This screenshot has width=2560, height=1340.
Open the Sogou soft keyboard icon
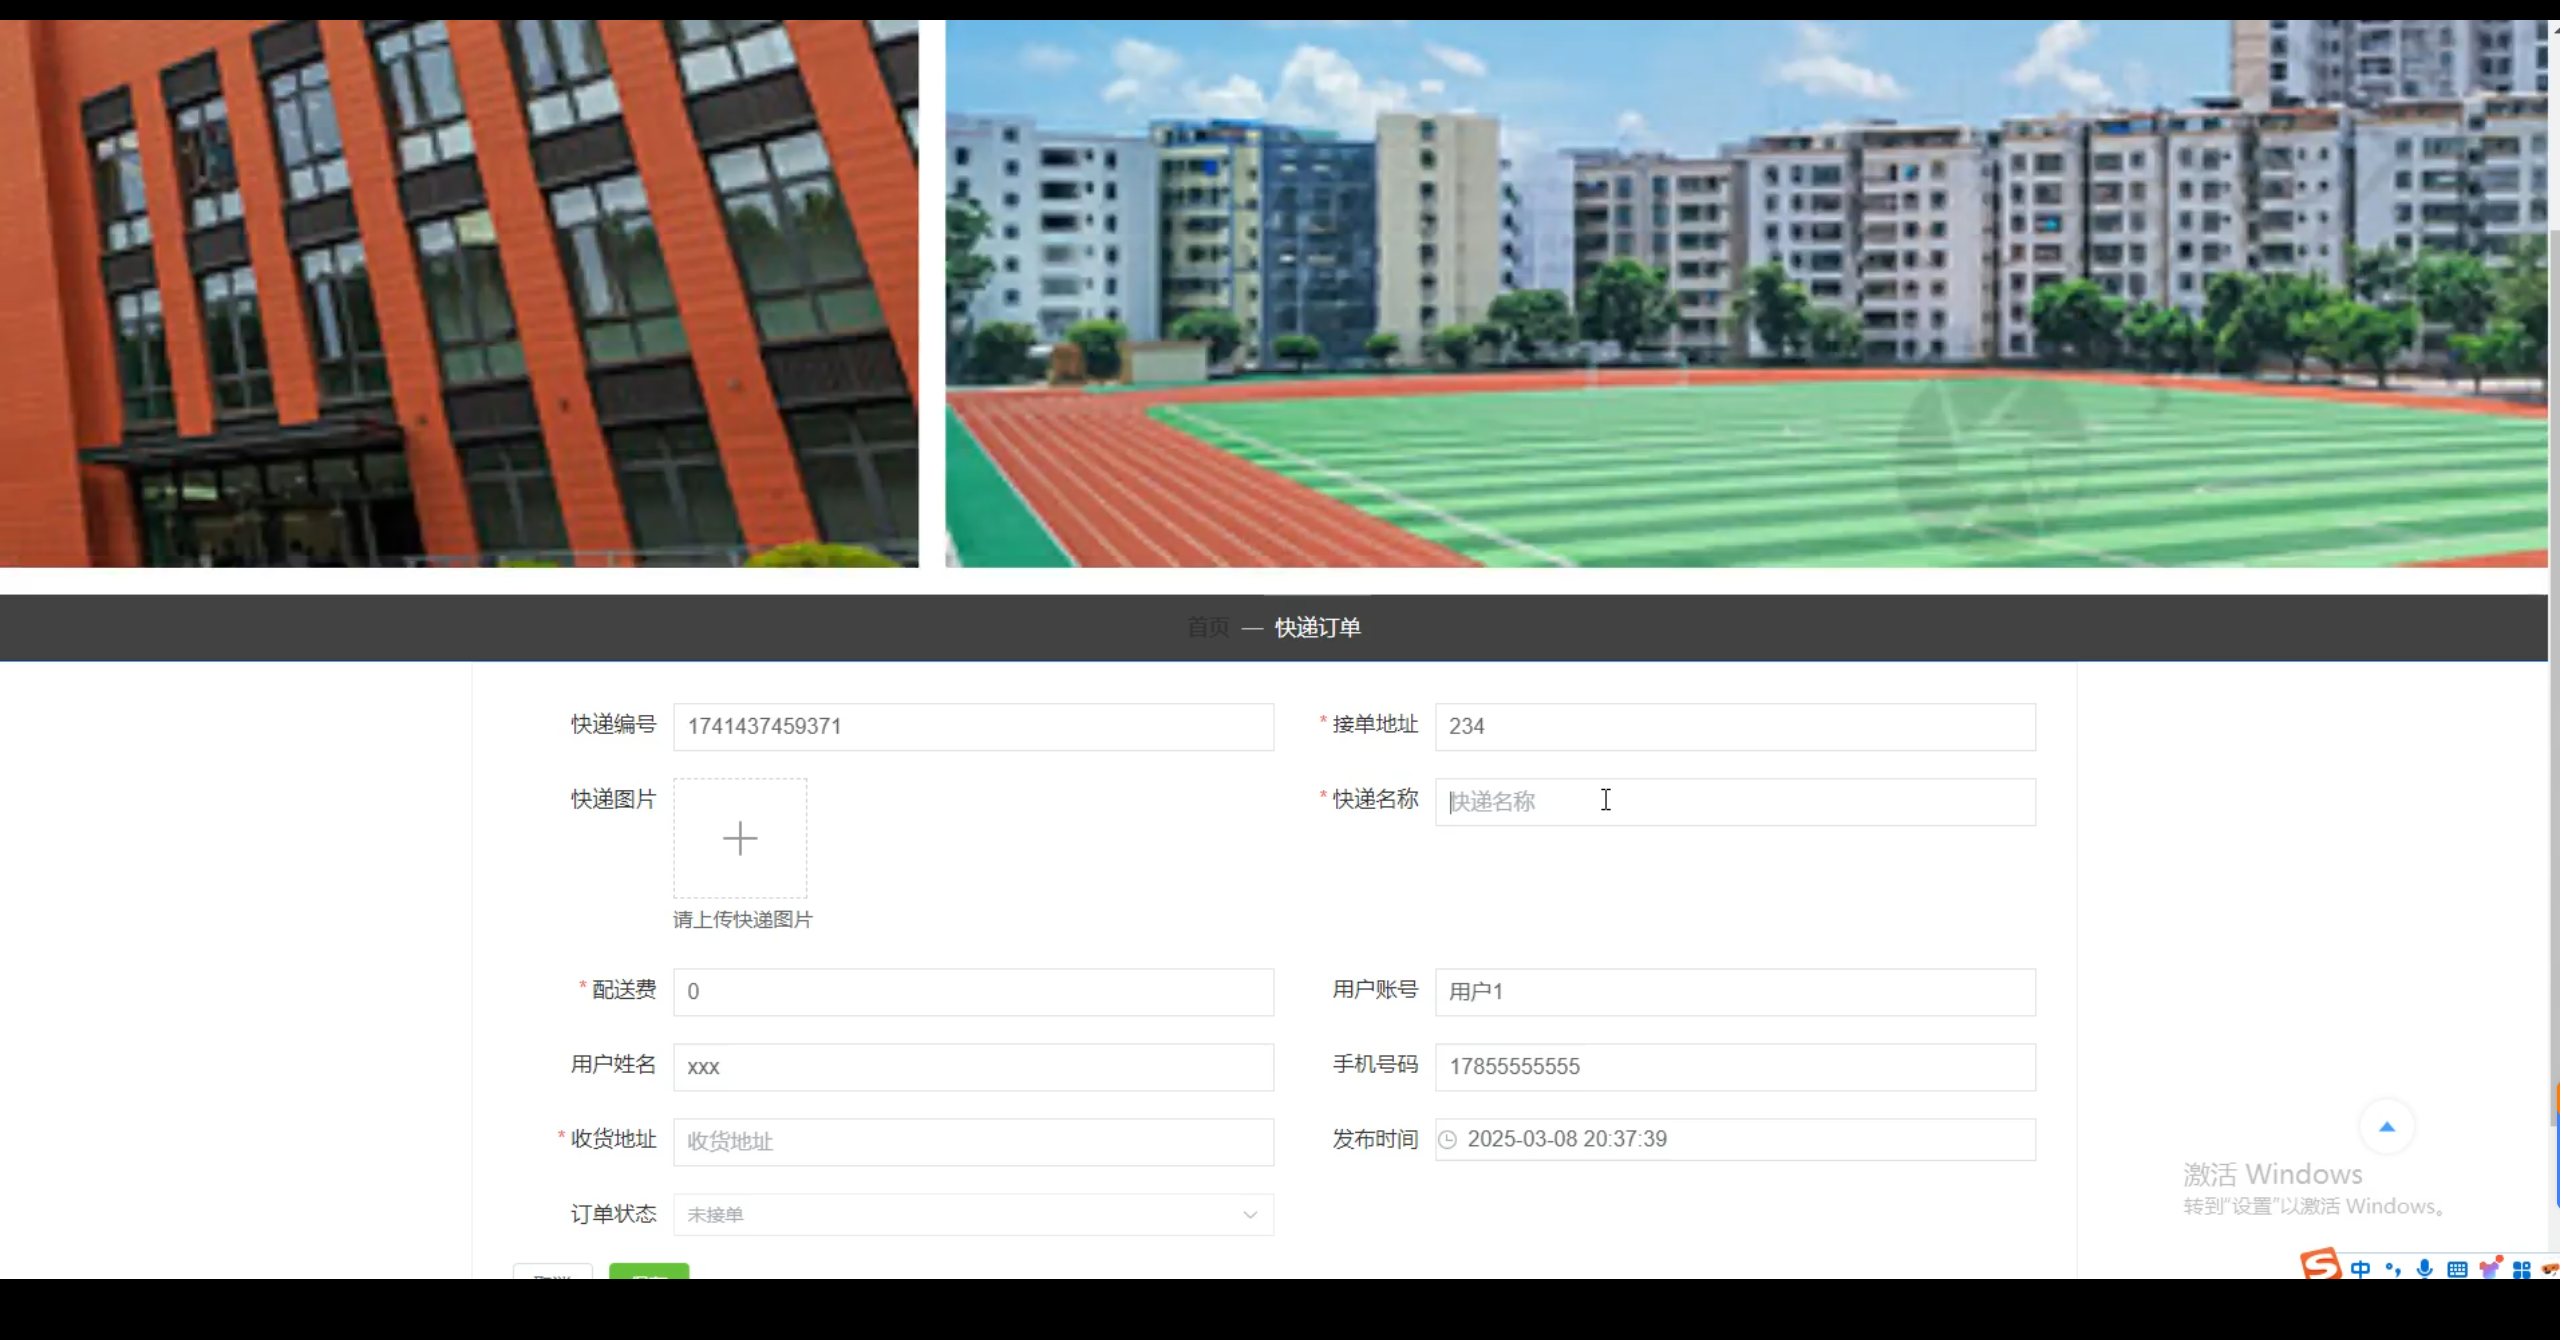pos(2457,1269)
